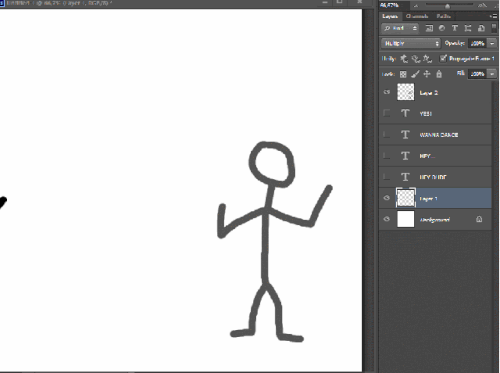
Task: Hide Layer 1 using its eye icon
Action: click(x=387, y=198)
